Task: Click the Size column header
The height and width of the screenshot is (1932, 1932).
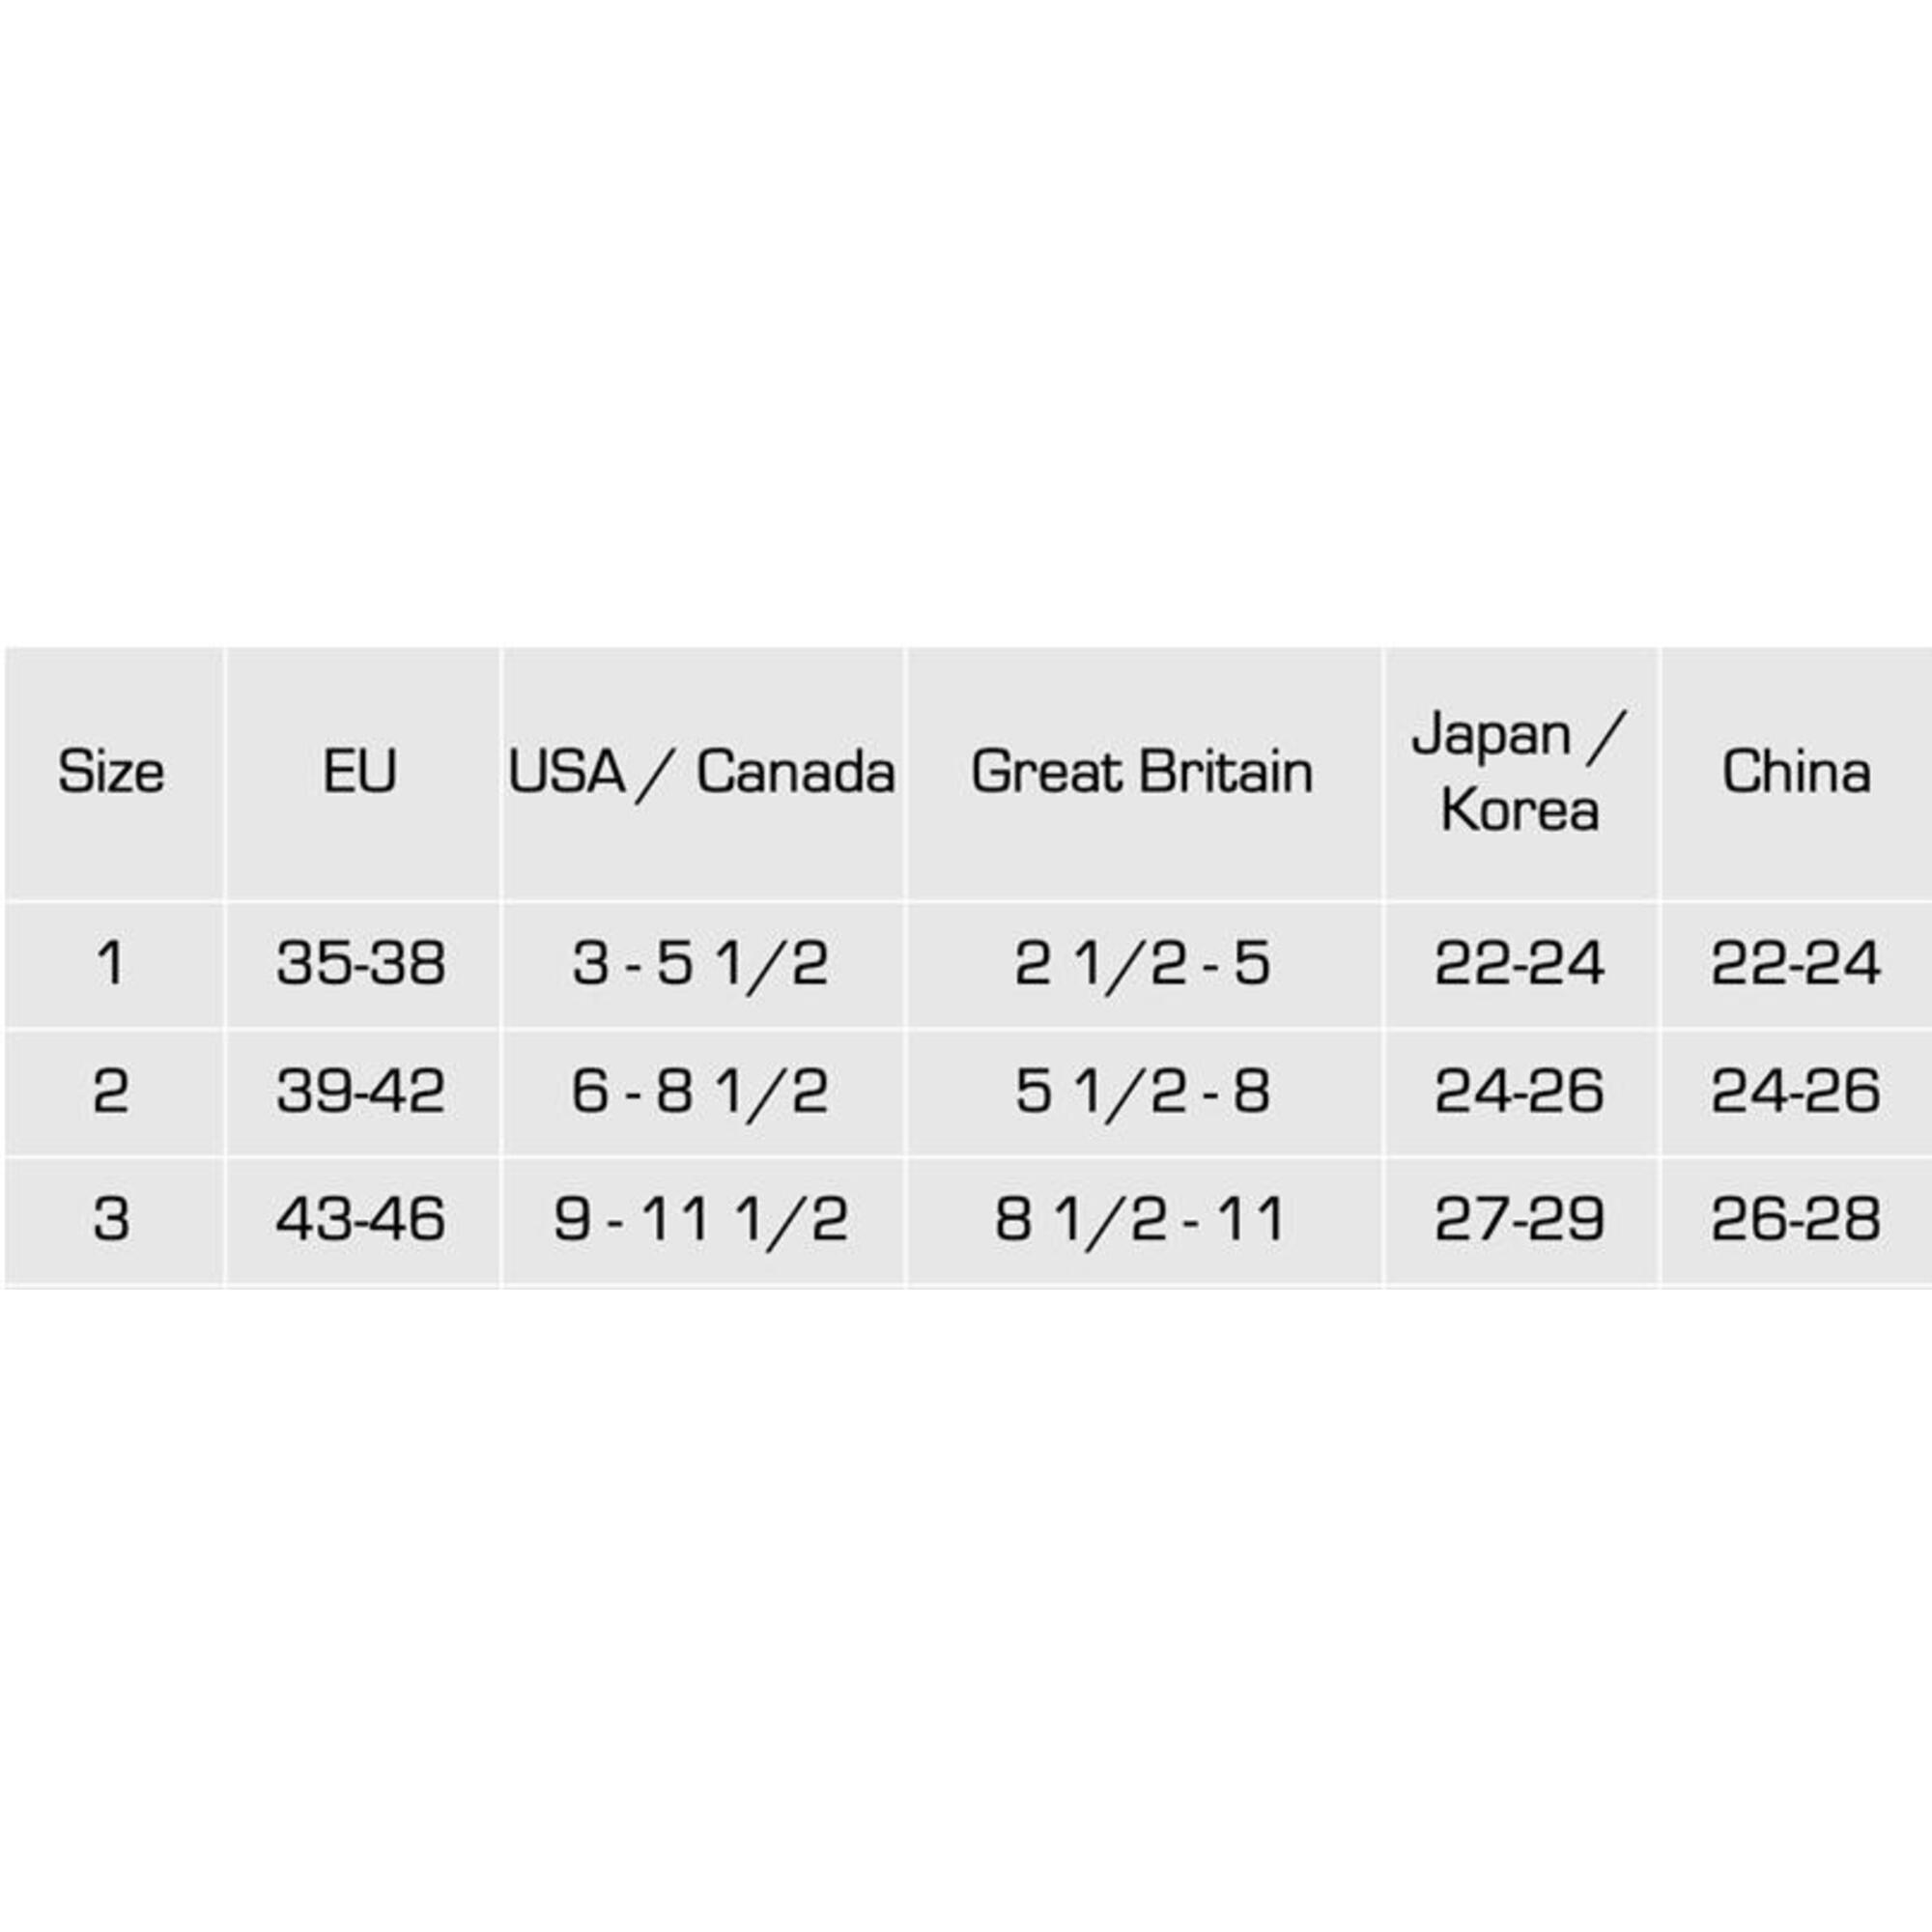Action: [x=111, y=772]
